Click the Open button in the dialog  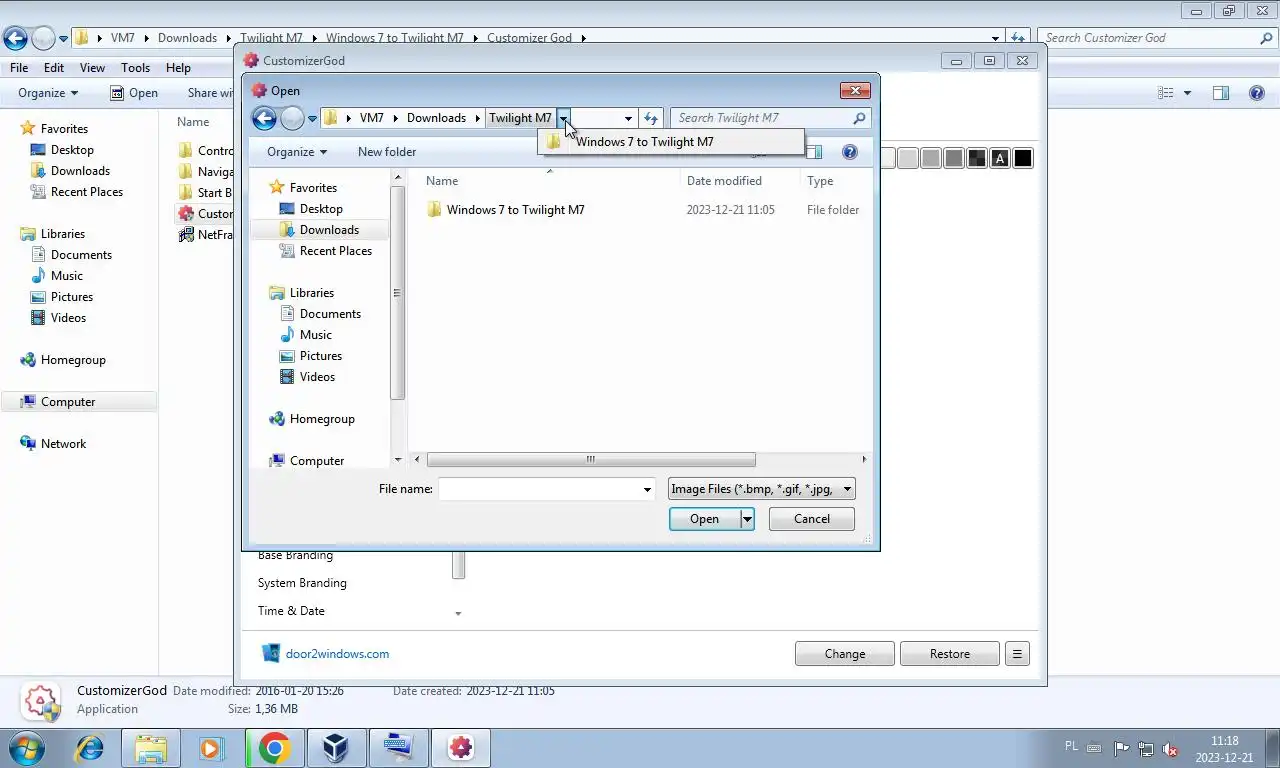pos(704,519)
